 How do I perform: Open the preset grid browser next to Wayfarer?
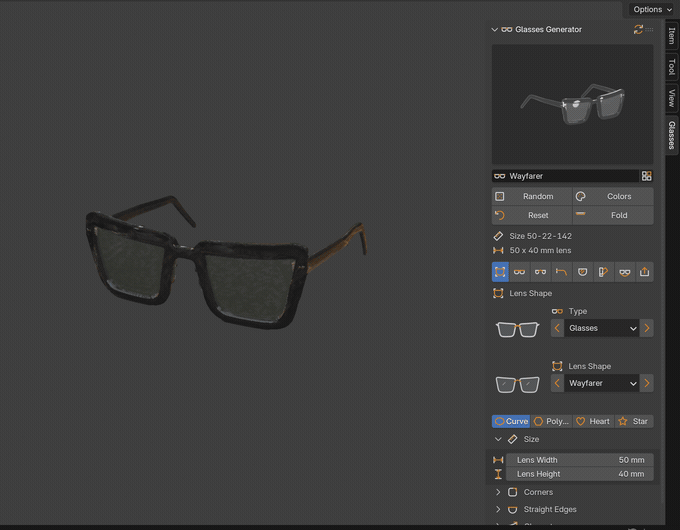(x=646, y=176)
